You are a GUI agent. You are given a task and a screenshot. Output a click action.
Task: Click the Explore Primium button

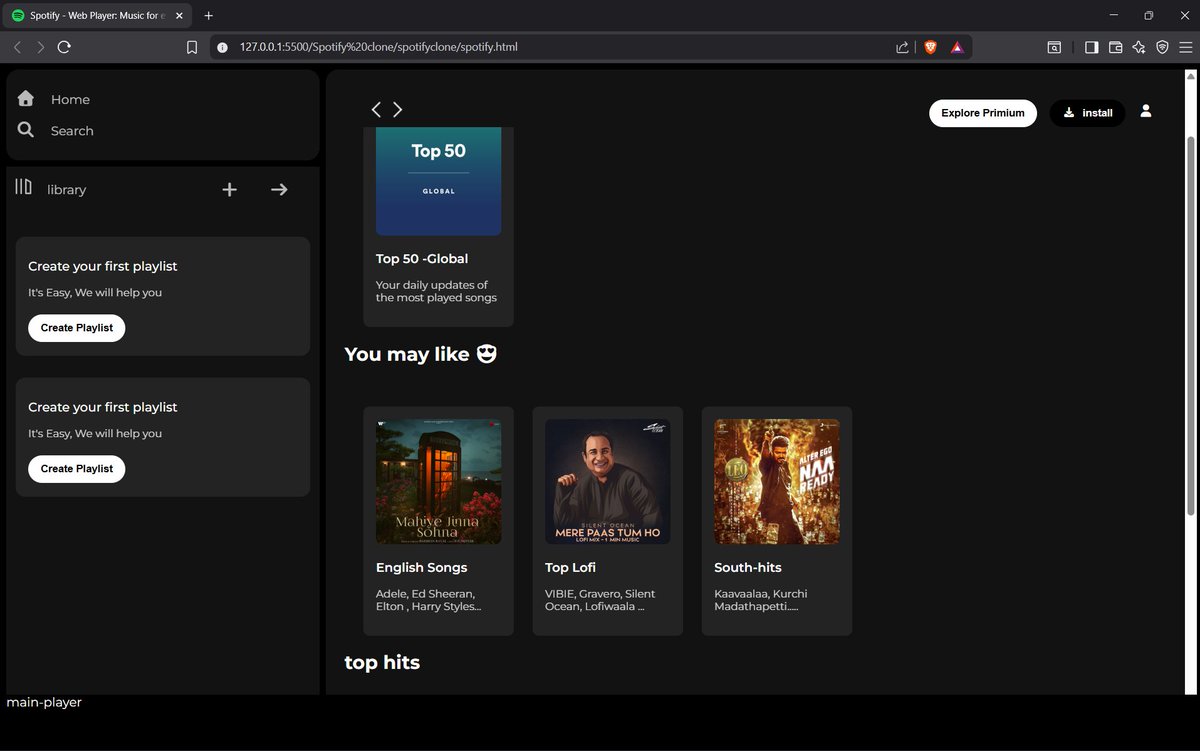(983, 113)
